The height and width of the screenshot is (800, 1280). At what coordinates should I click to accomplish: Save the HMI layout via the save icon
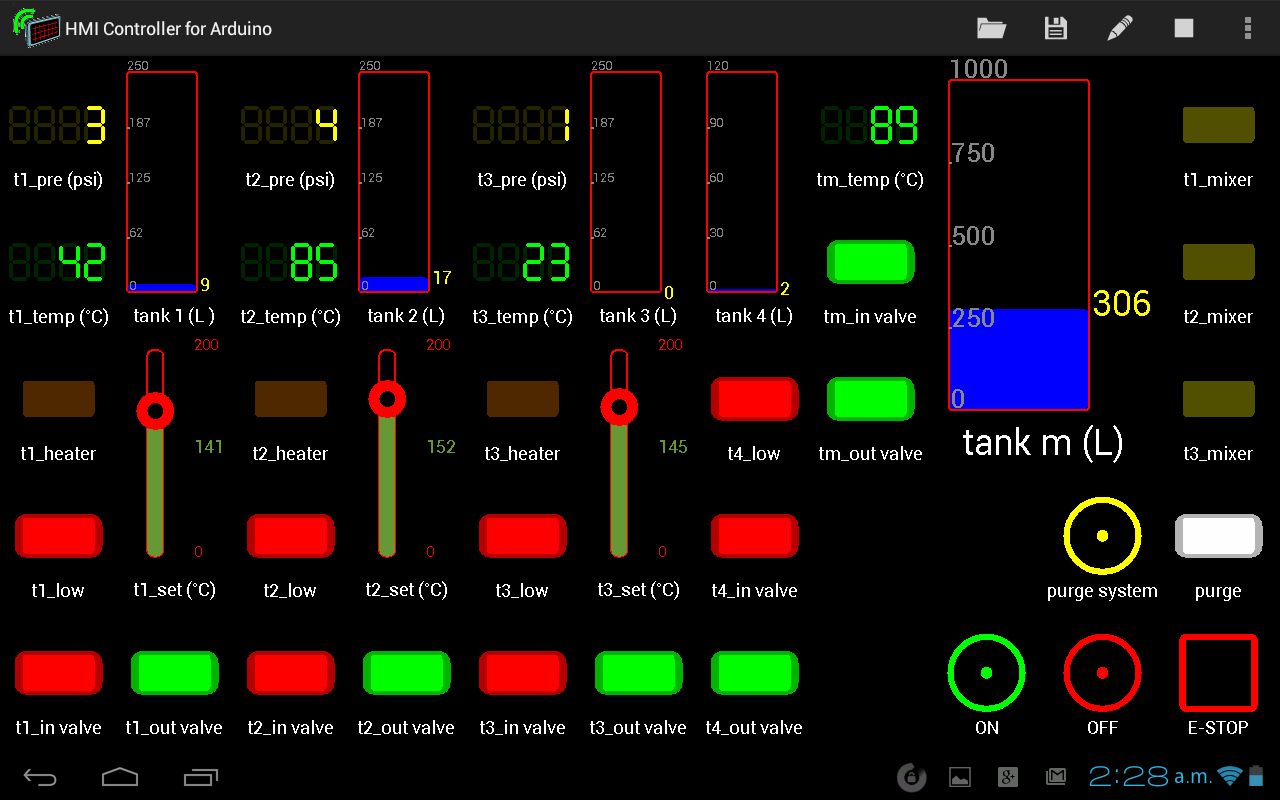[1055, 28]
